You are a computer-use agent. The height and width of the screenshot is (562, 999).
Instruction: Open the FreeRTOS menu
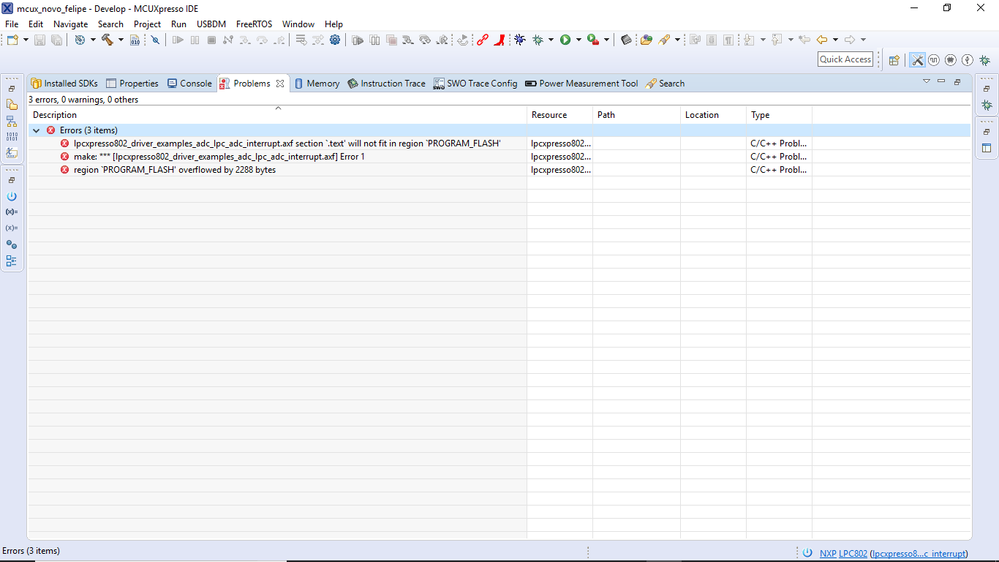point(254,24)
